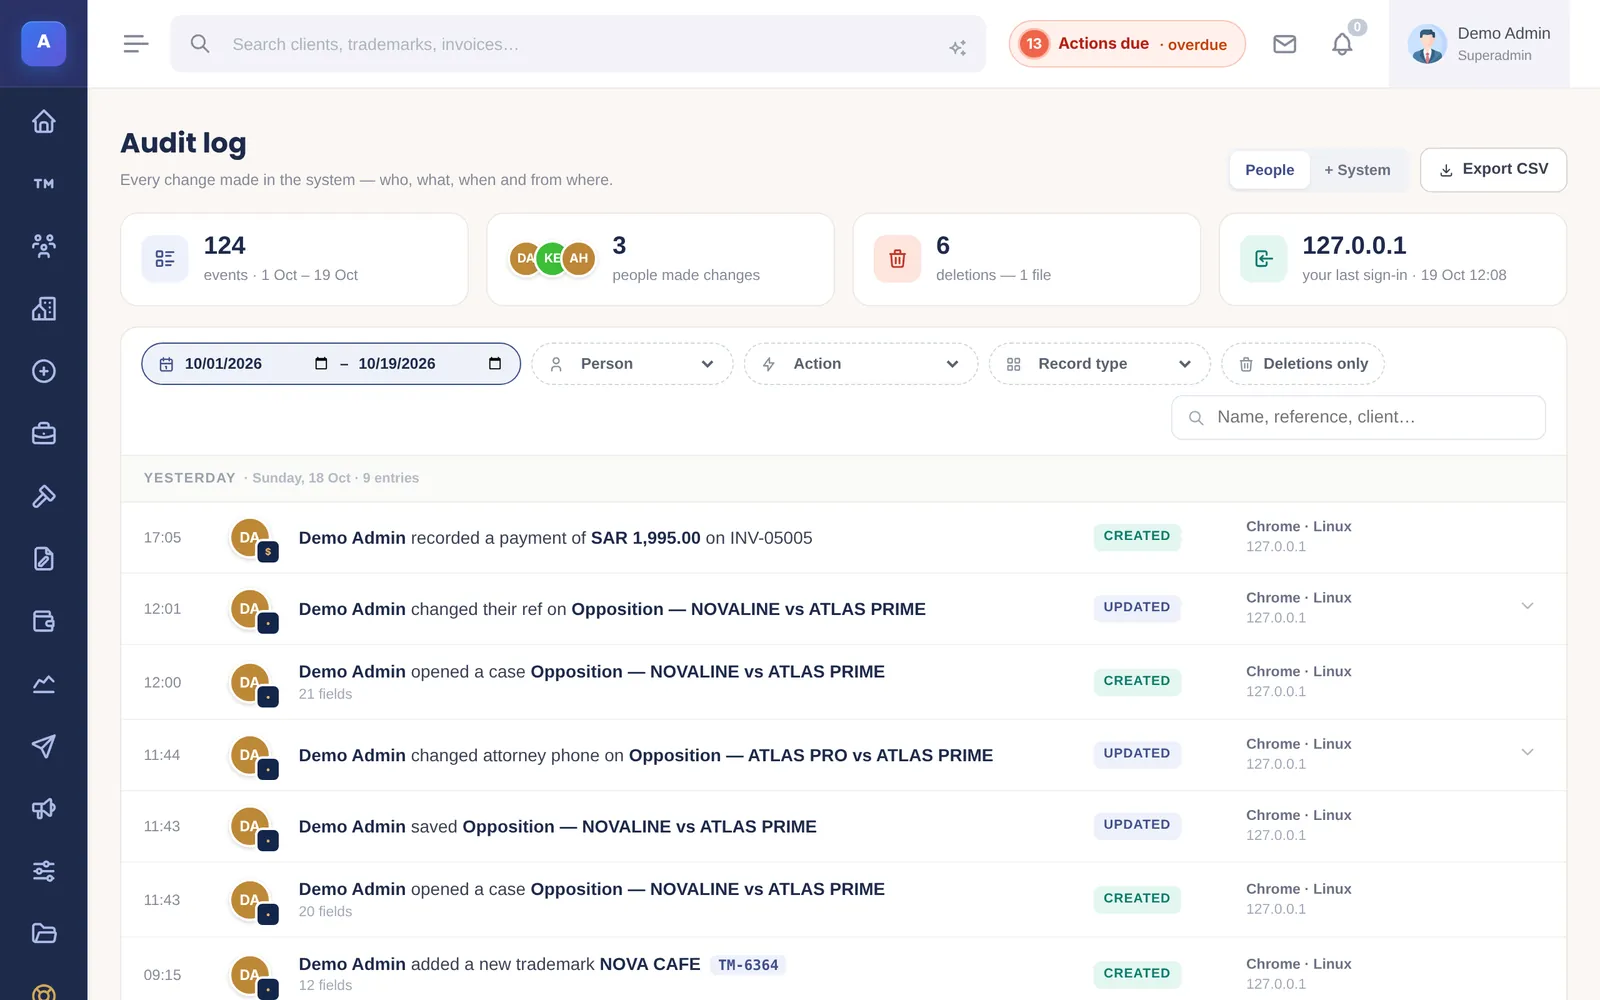Open the Person filter dropdown
The height and width of the screenshot is (1000, 1600).
pos(632,364)
